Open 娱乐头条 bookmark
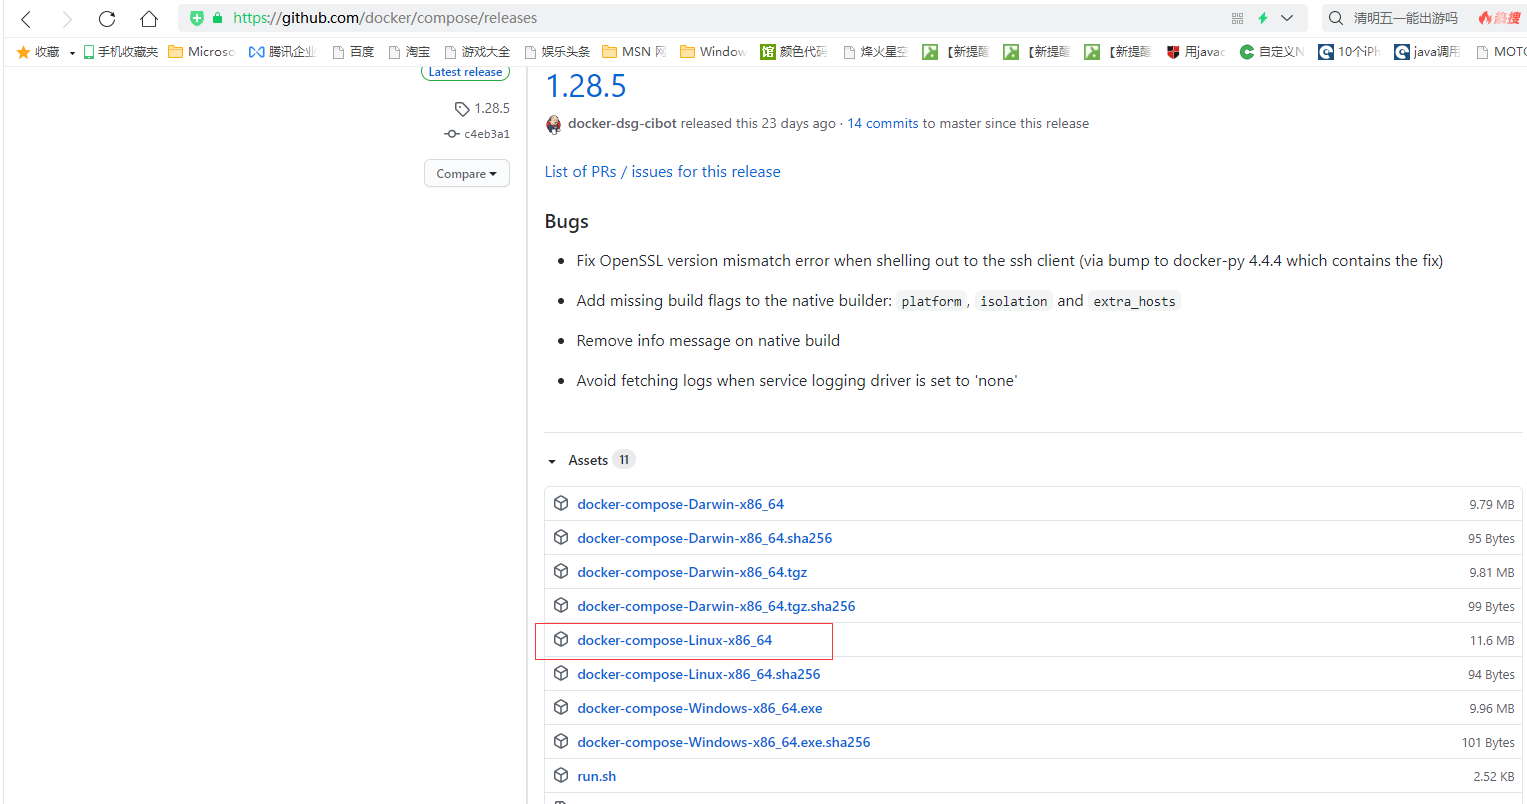The height and width of the screenshot is (804, 1527). [x=557, y=52]
